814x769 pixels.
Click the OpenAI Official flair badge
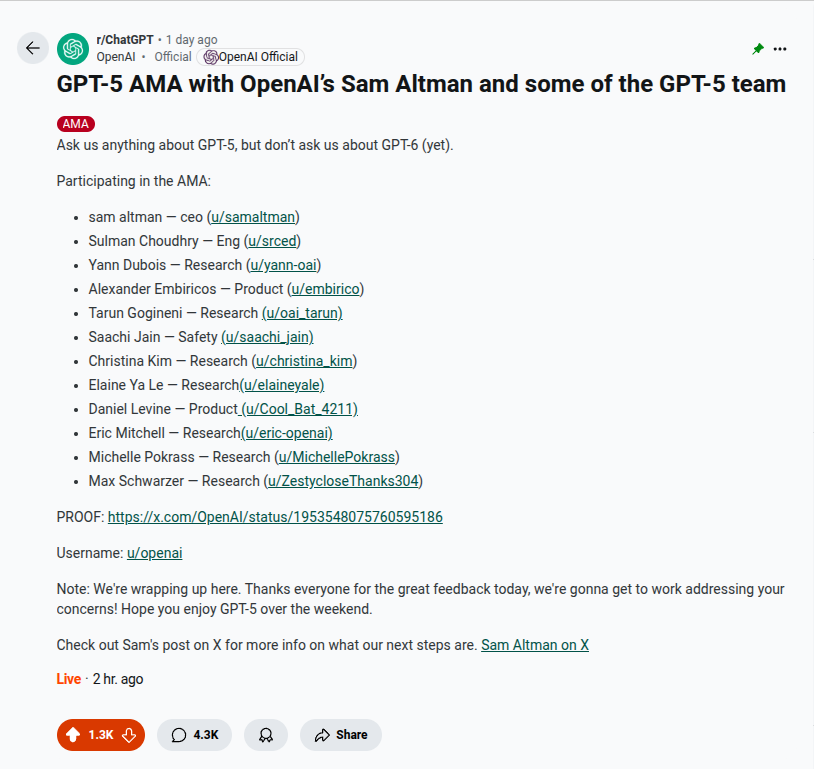click(x=252, y=57)
